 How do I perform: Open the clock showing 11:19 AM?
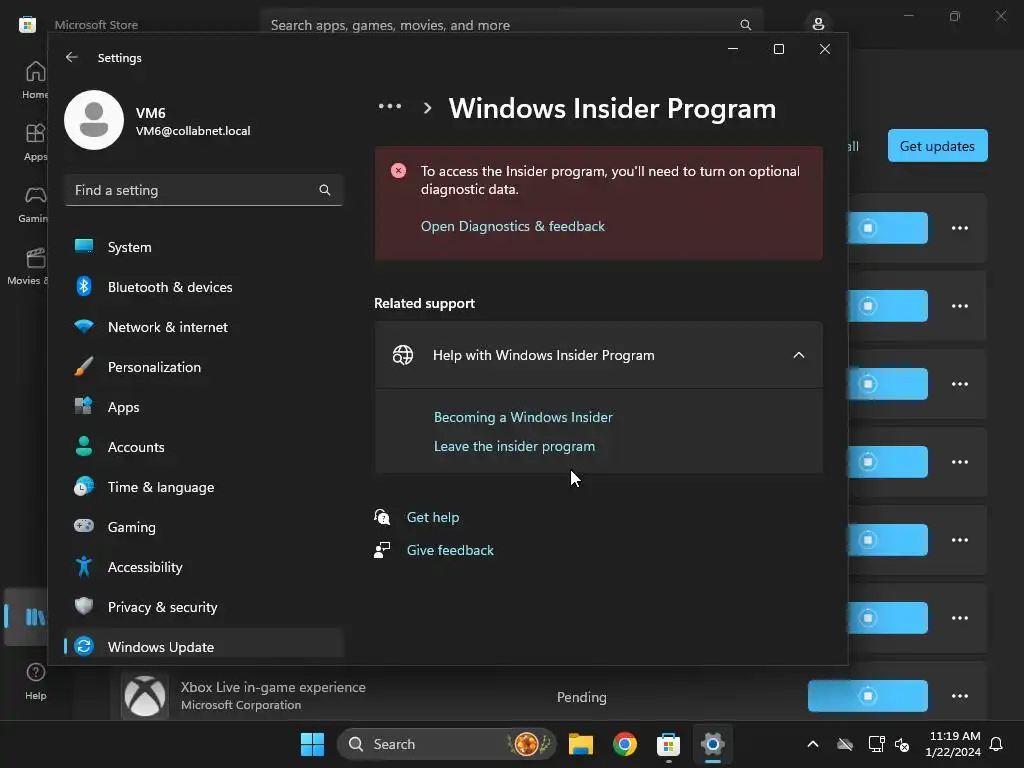953,744
